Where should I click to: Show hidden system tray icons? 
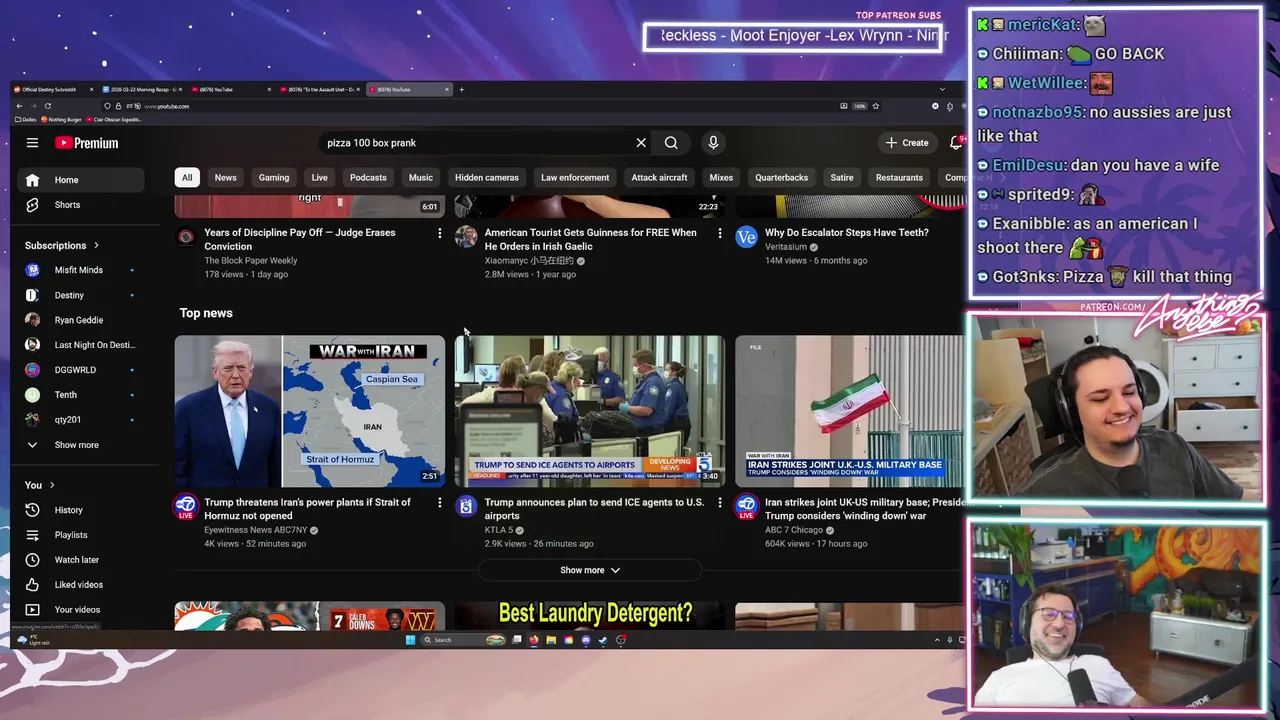click(x=938, y=640)
